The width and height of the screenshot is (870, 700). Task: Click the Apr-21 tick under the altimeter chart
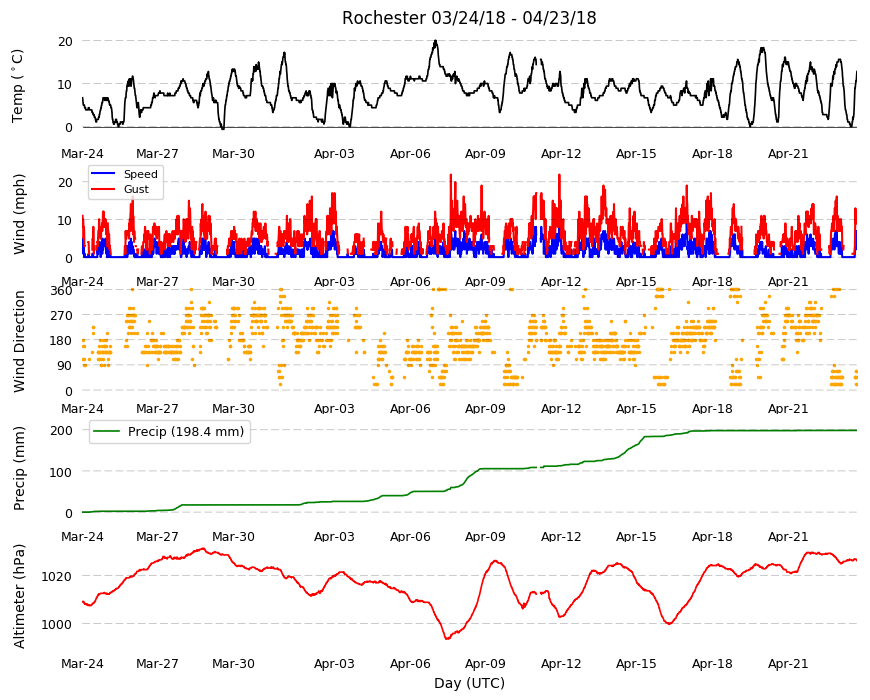point(787,663)
